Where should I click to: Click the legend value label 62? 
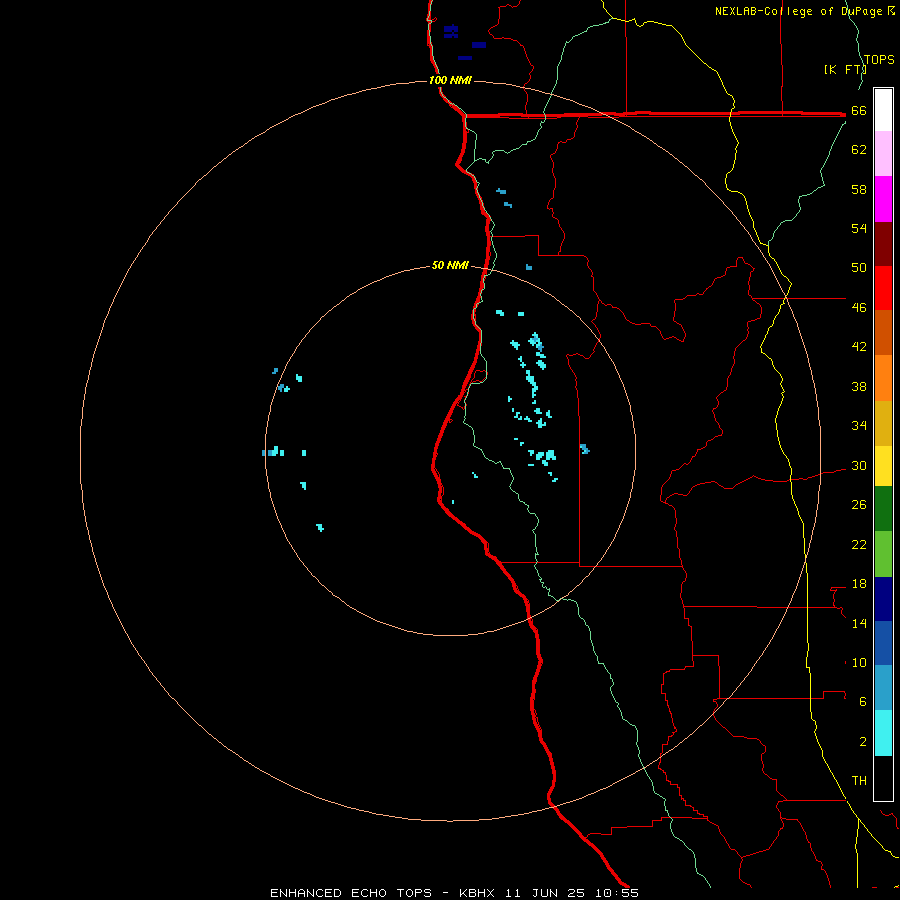pos(859,150)
